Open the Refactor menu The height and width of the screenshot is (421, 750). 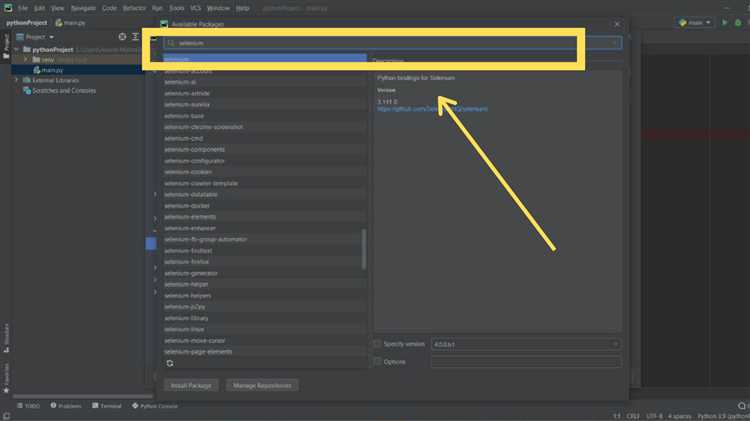tap(134, 8)
